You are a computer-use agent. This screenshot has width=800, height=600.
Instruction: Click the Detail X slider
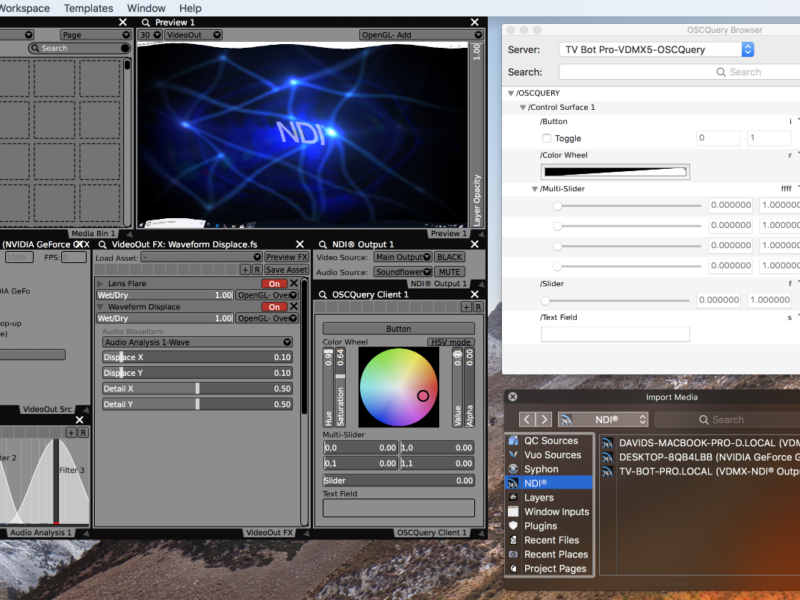point(197,389)
